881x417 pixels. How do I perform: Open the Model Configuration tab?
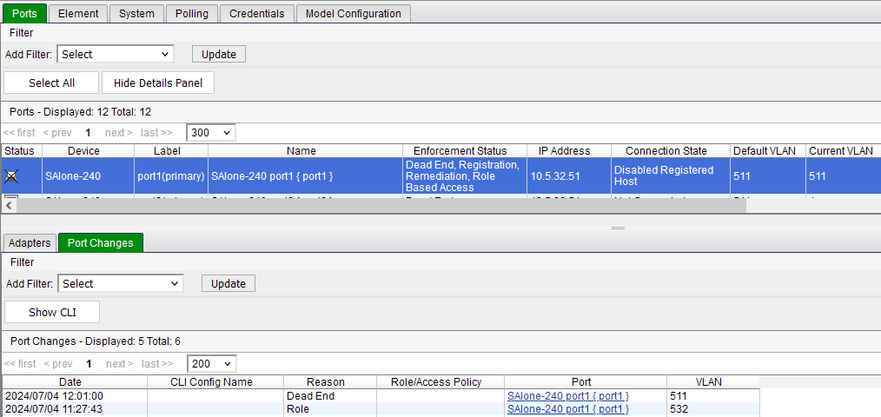[353, 13]
